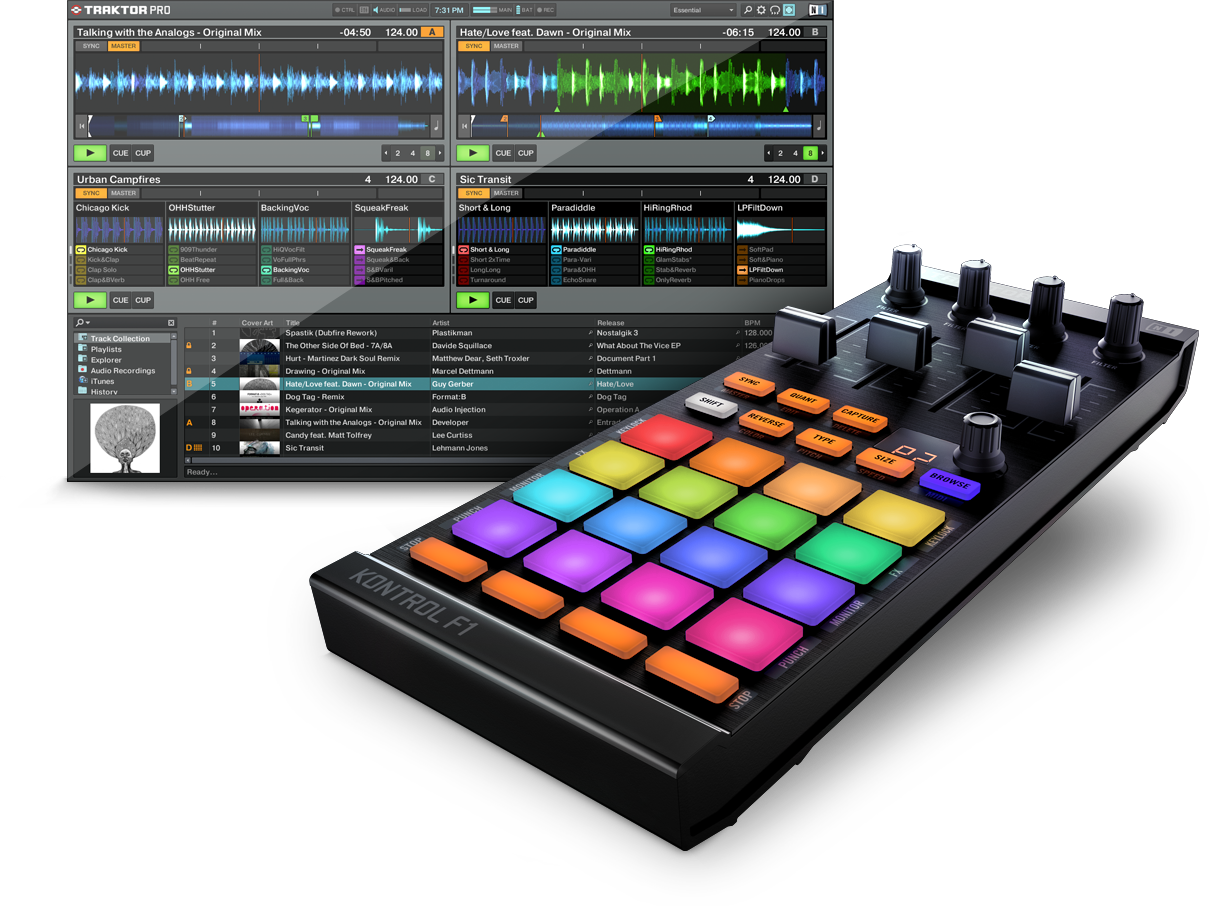Toggle SYNC on Deck A

click(x=91, y=46)
